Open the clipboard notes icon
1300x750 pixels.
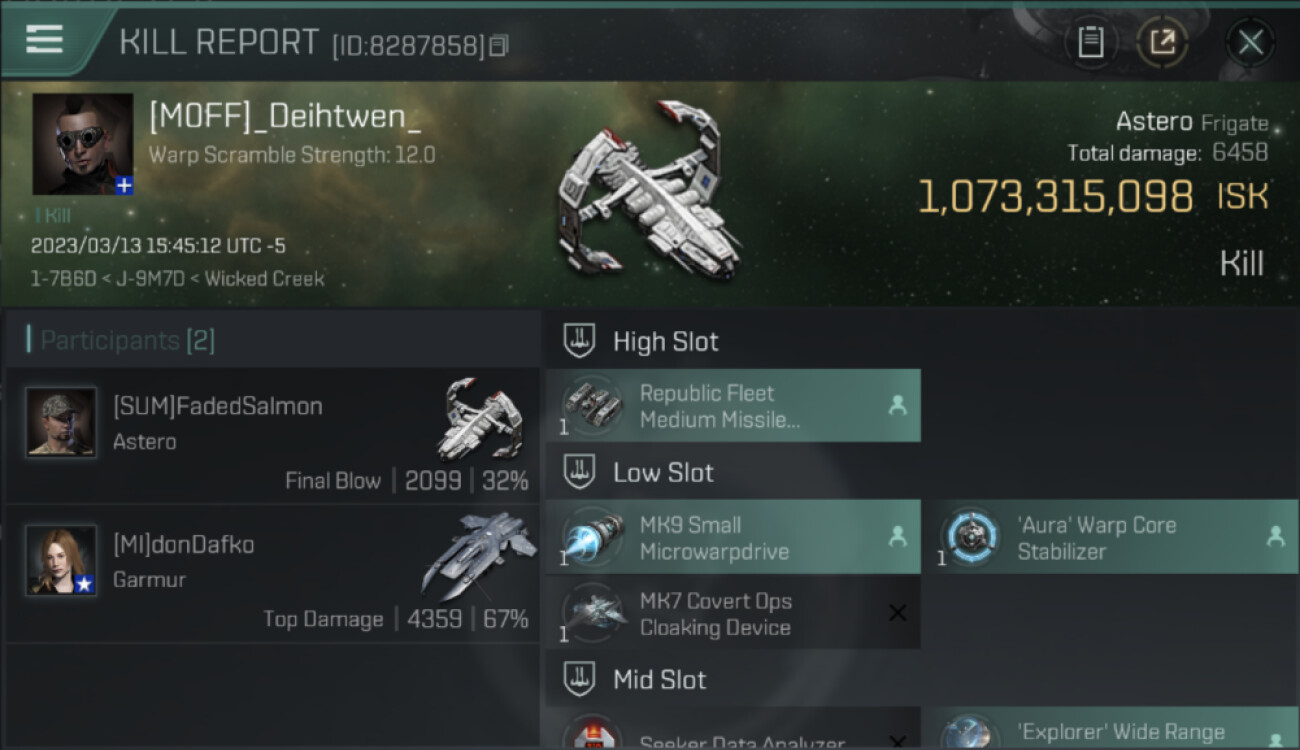1091,43
